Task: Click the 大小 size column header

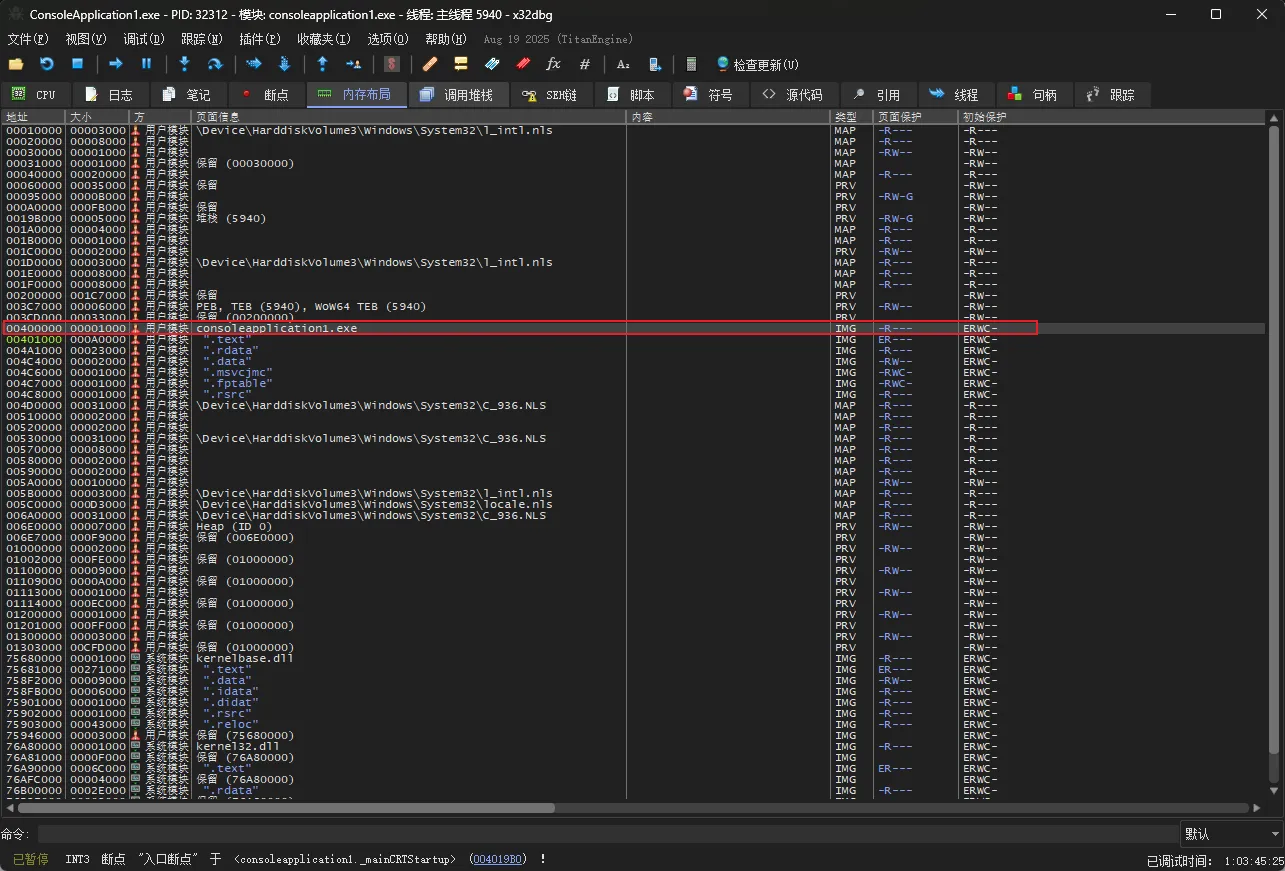Action: [97, 117]
